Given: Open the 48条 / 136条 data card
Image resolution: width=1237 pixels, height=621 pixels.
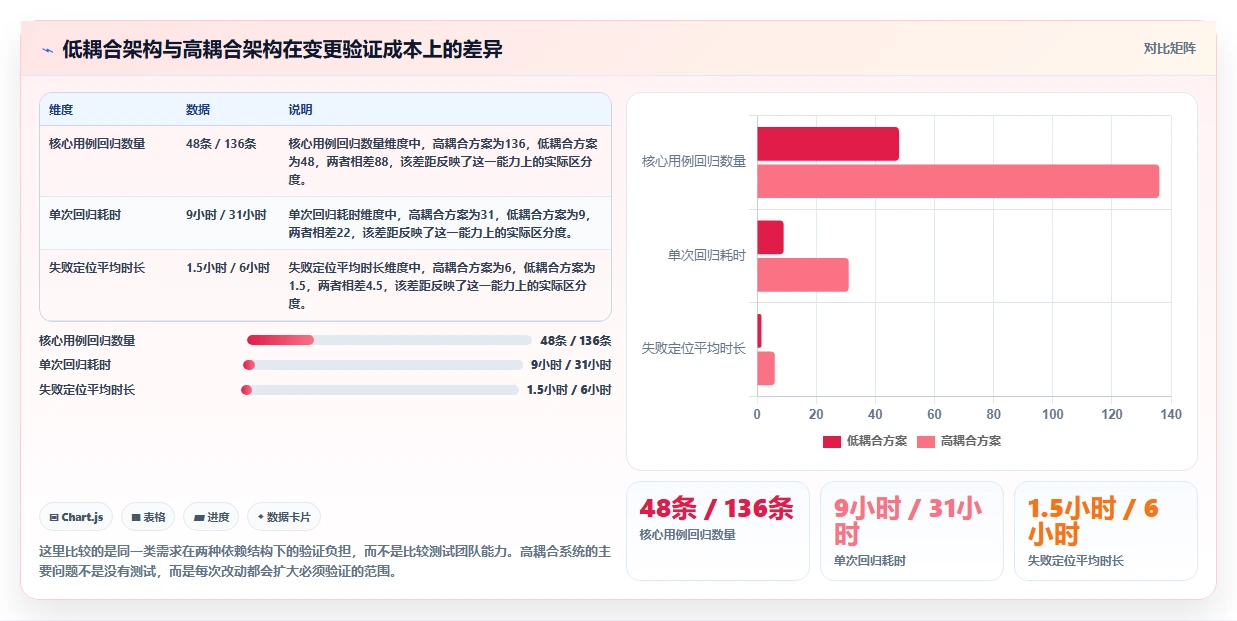Looking at the screenshot, I should coord(718,531).
